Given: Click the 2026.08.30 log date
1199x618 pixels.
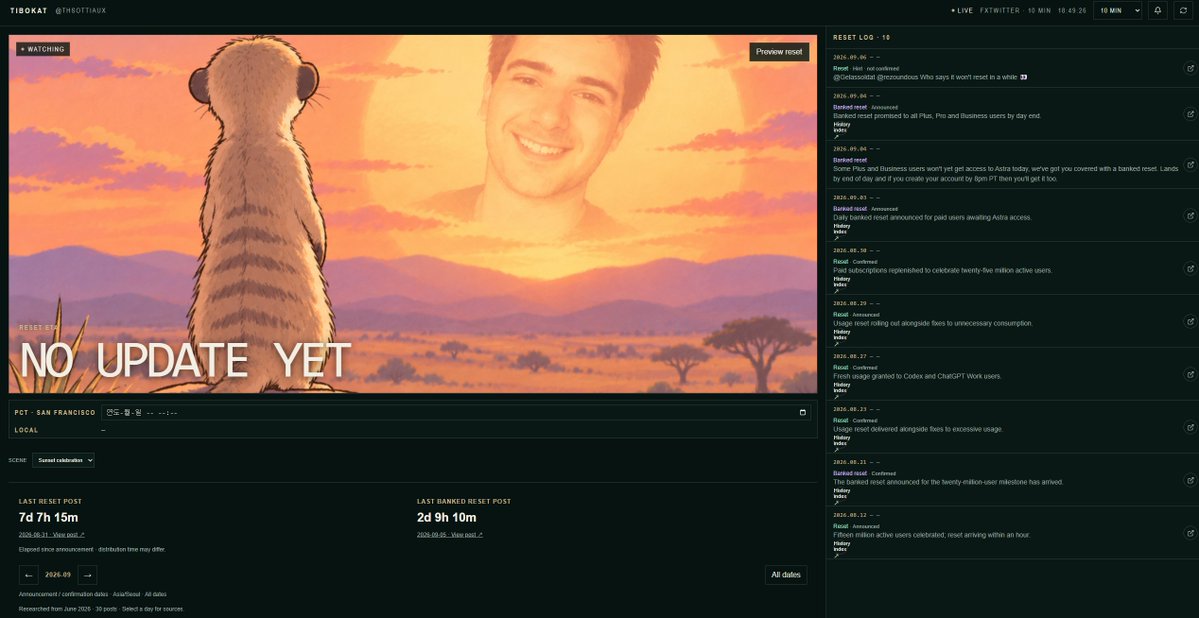Looking at the screenshot, I should tap(850, 250).
